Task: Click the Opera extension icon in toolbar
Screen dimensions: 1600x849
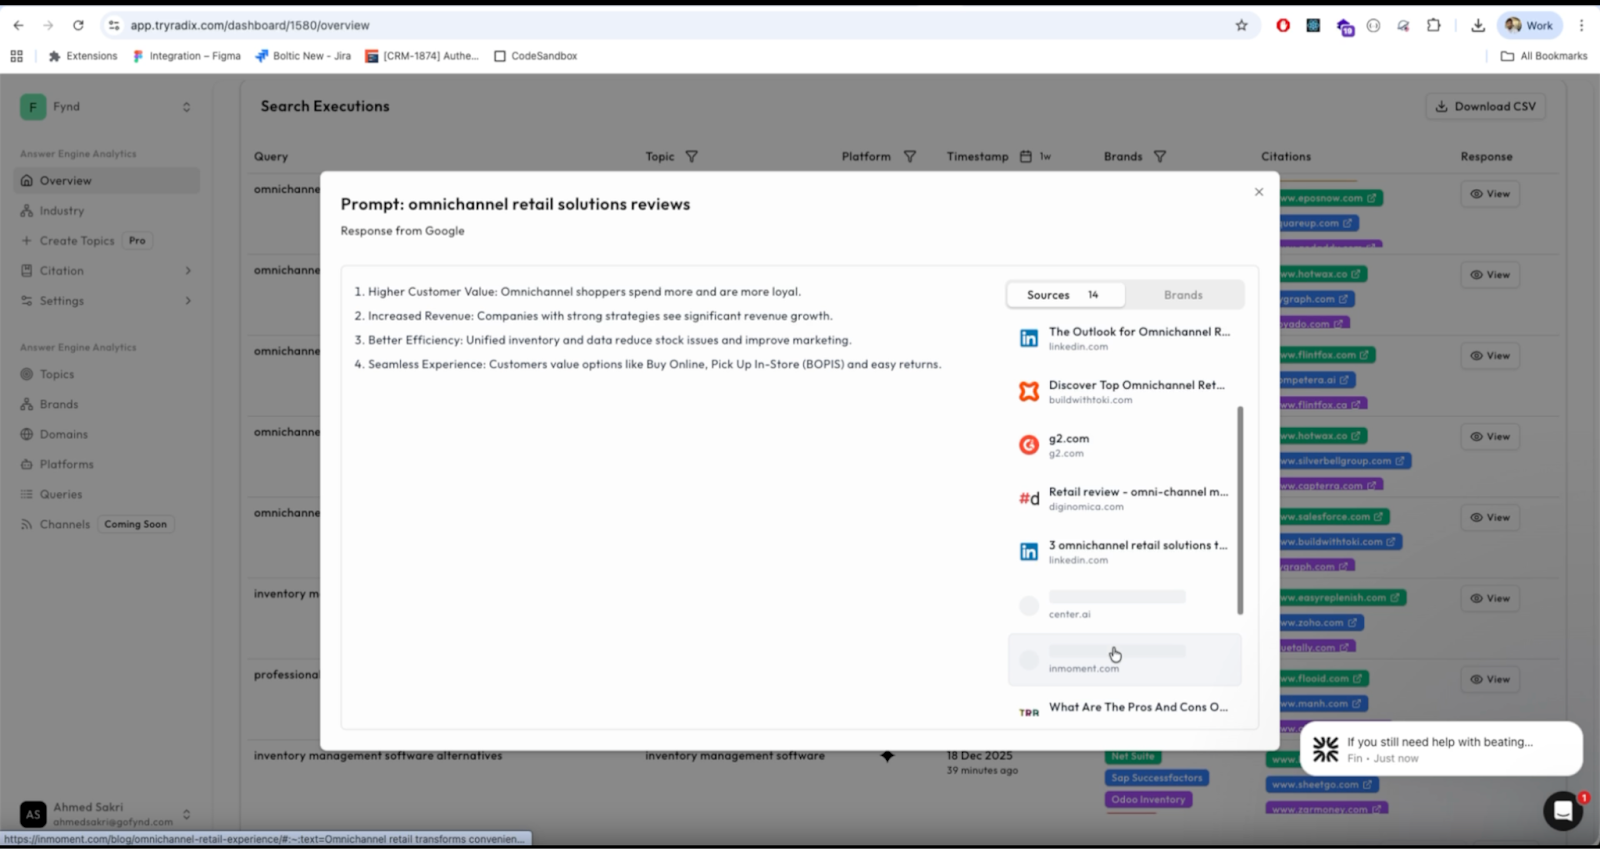Action: click(x=1283, y=25)
